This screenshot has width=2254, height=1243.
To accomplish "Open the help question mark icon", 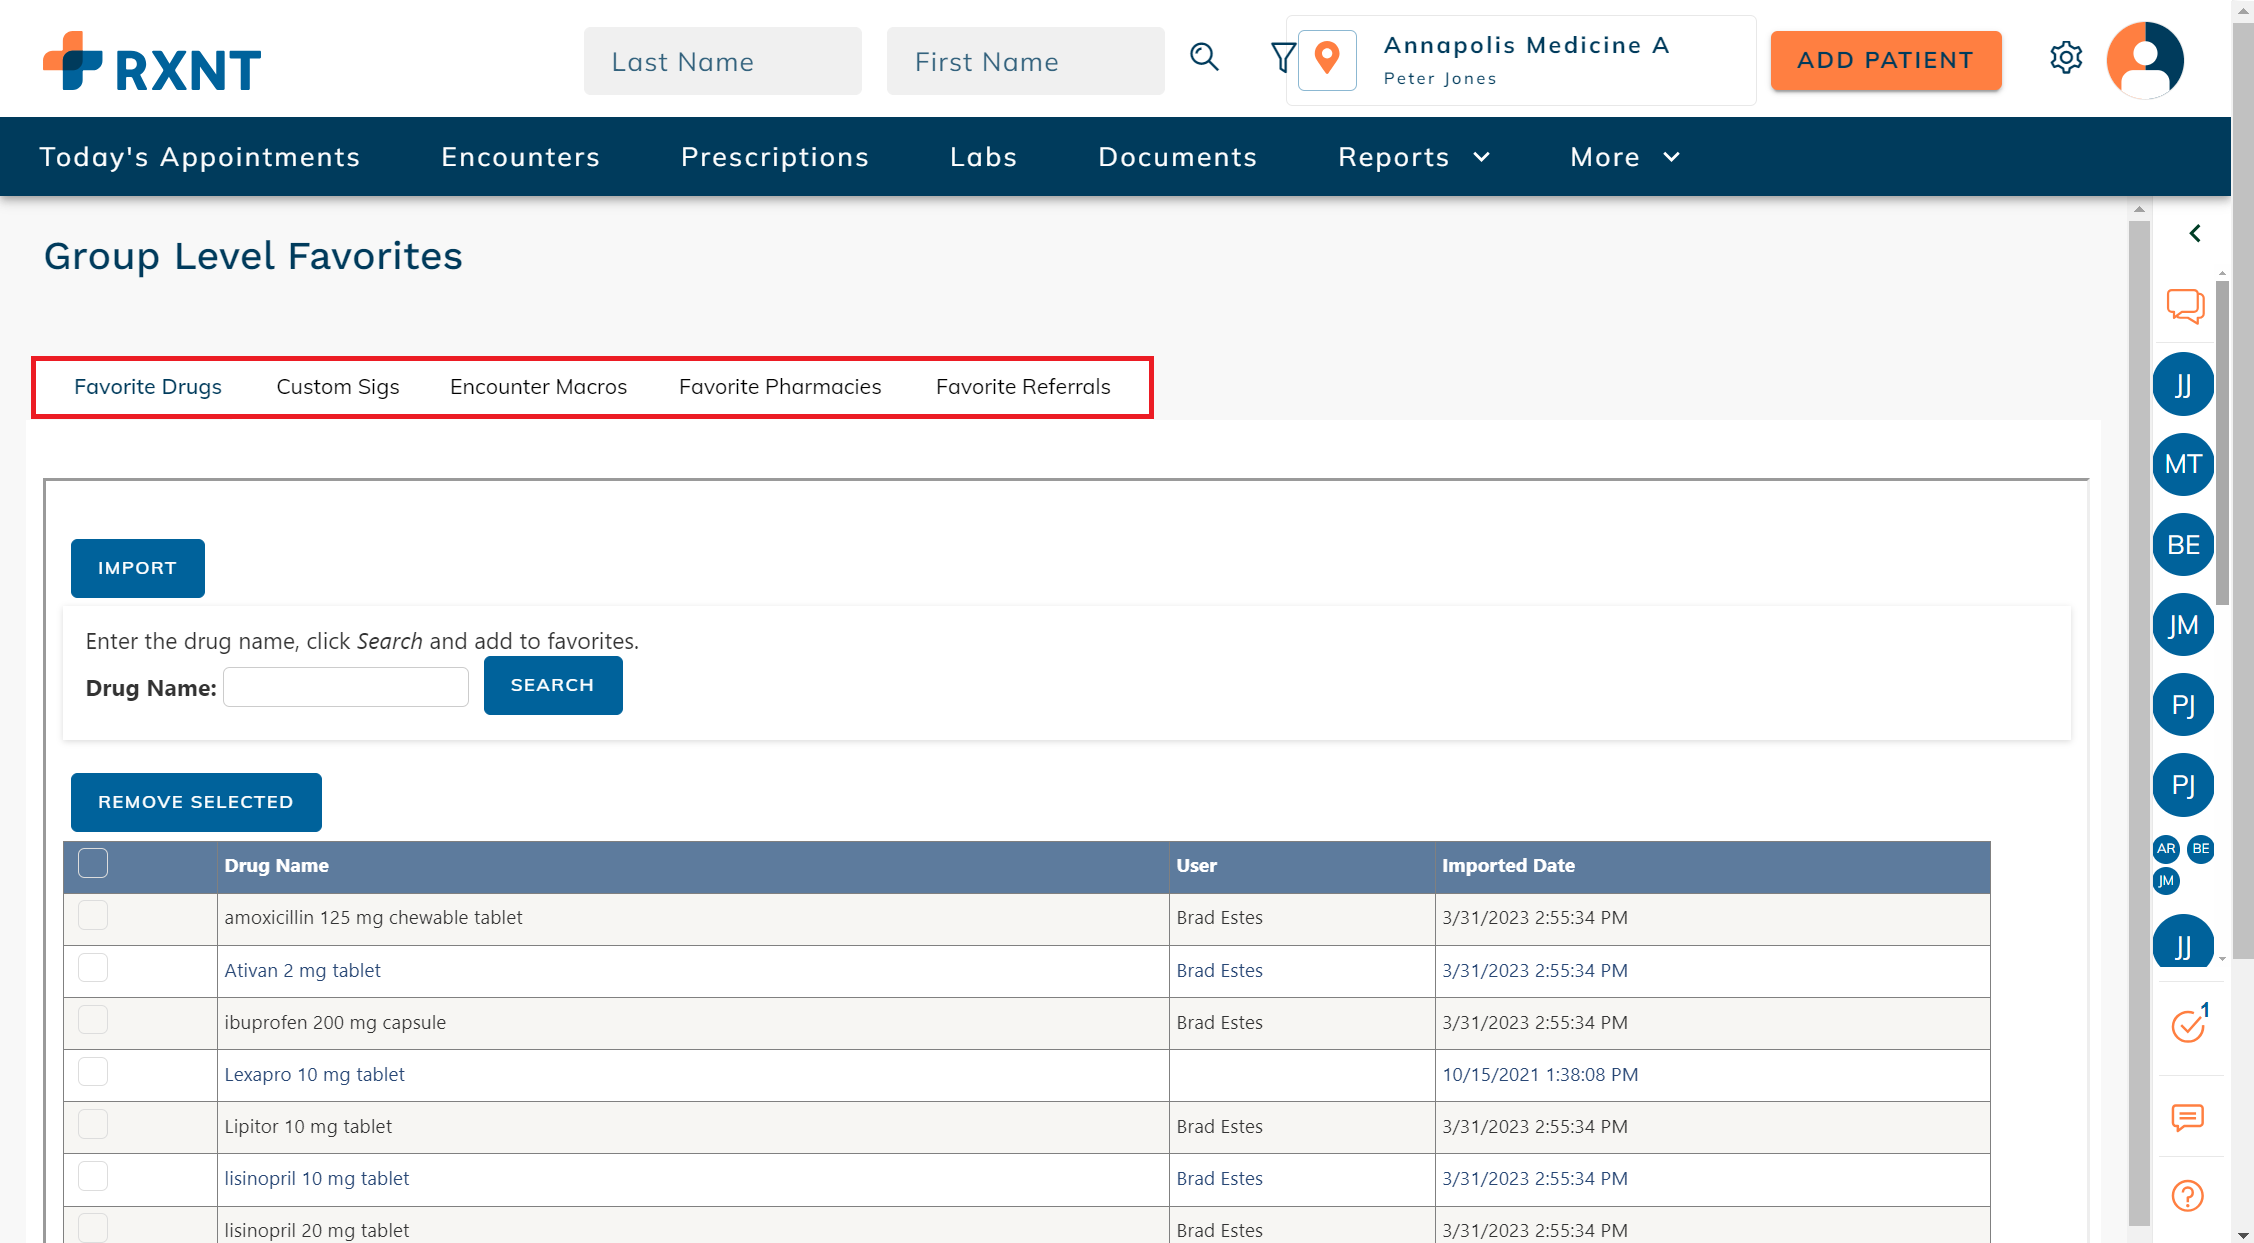I will [x=2187, y=1196].
